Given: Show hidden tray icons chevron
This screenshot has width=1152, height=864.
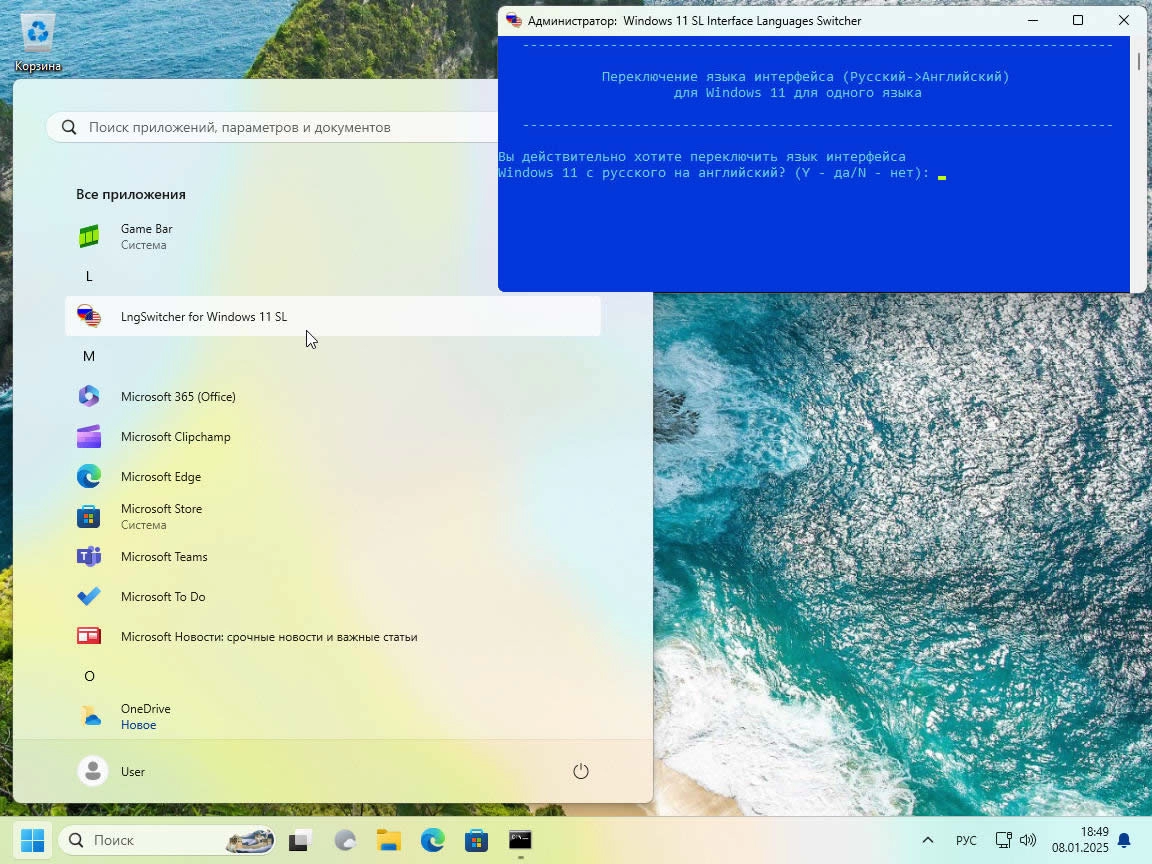Looking at the screenshot, I should (928, 840).
